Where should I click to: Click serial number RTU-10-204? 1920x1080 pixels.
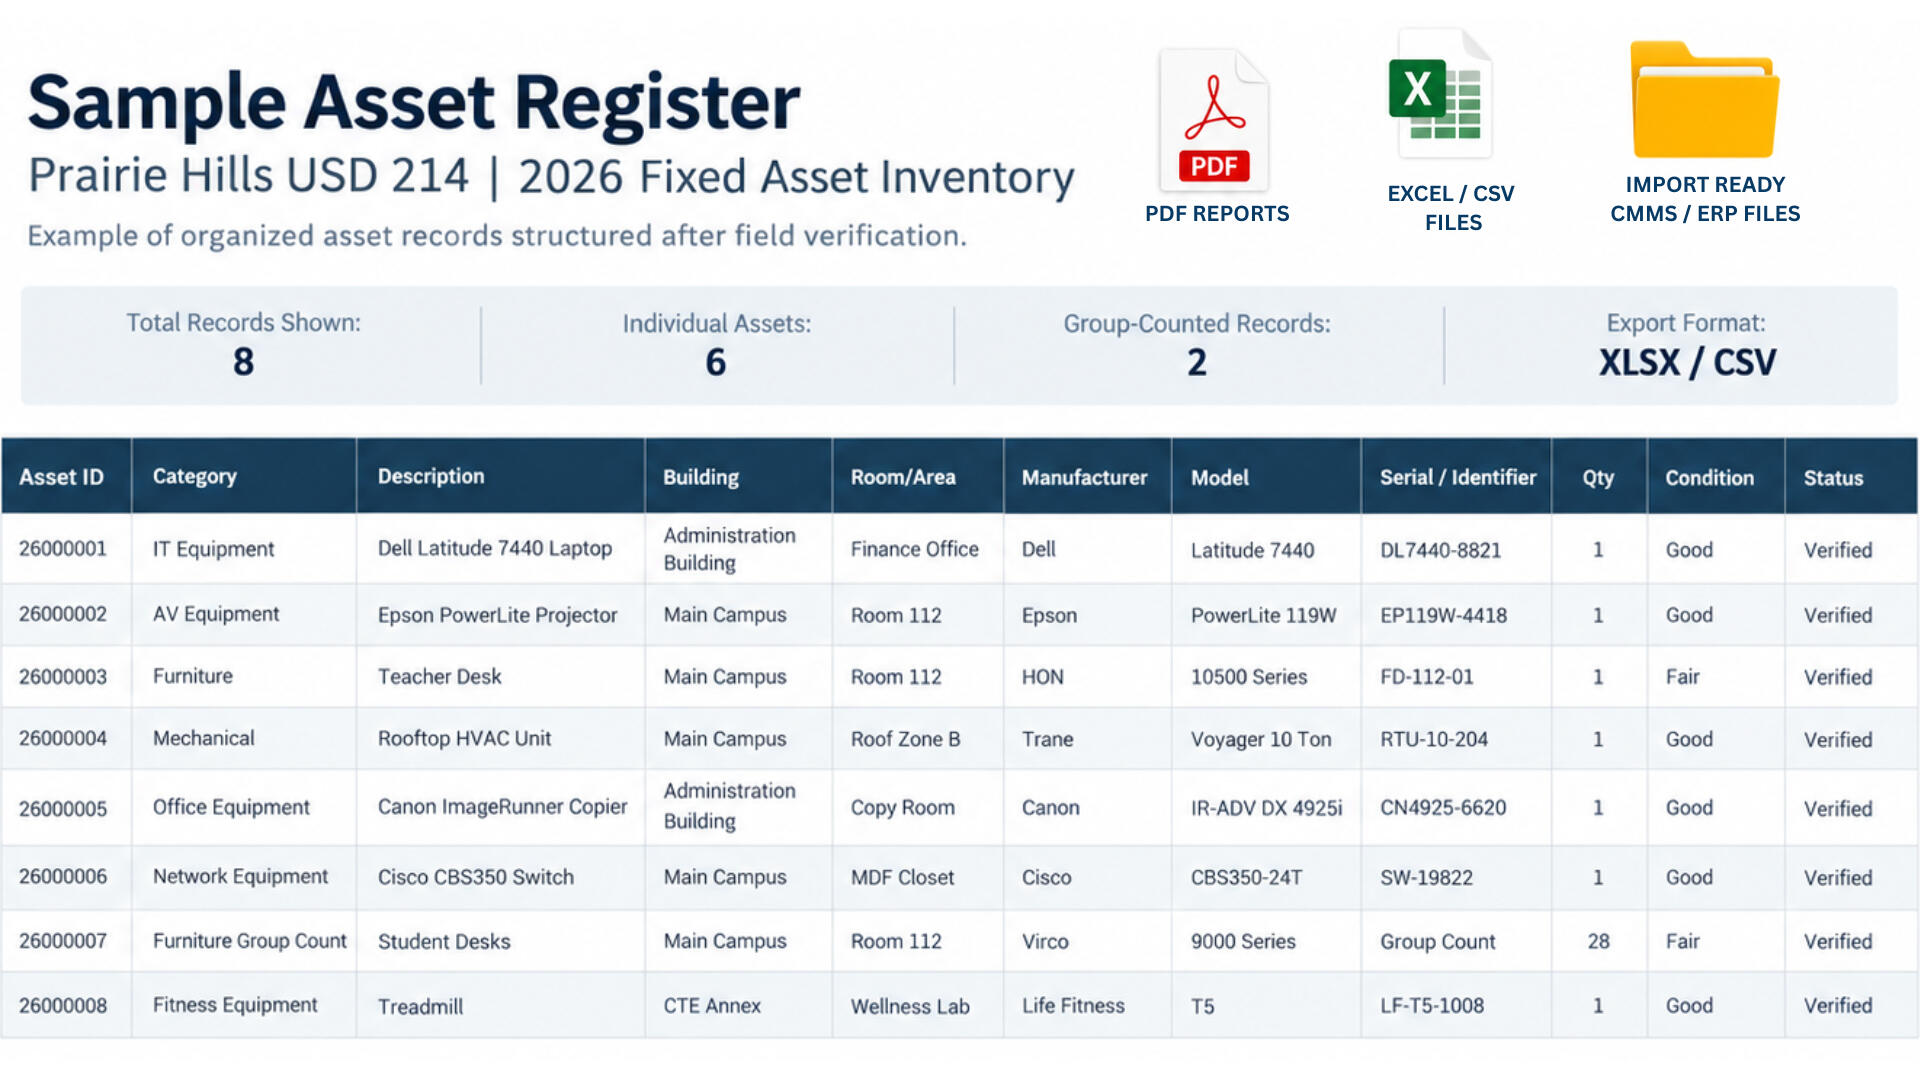[1433, 740]
